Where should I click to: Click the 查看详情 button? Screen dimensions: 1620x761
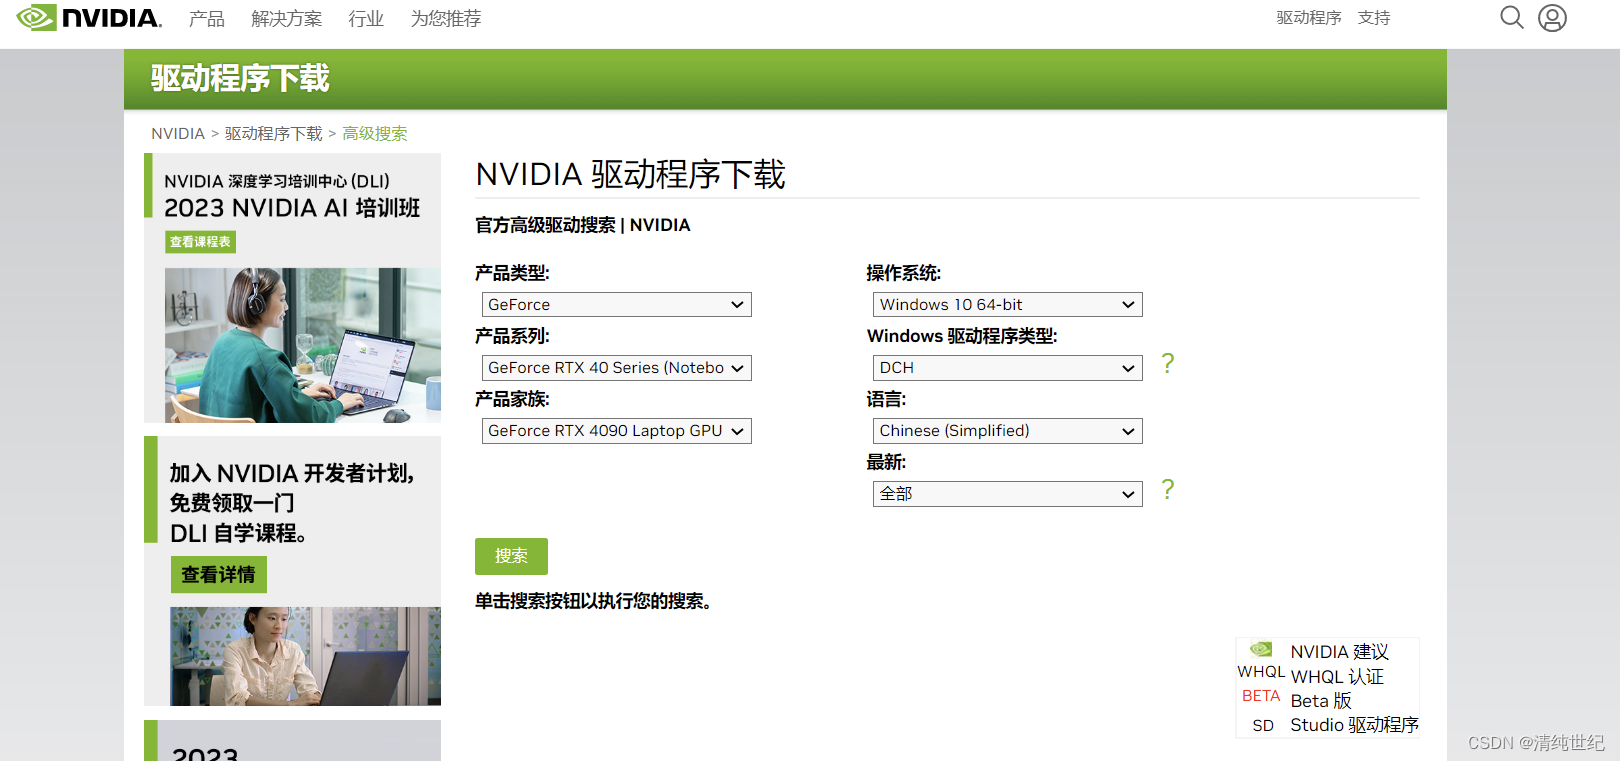click(218, 575)
